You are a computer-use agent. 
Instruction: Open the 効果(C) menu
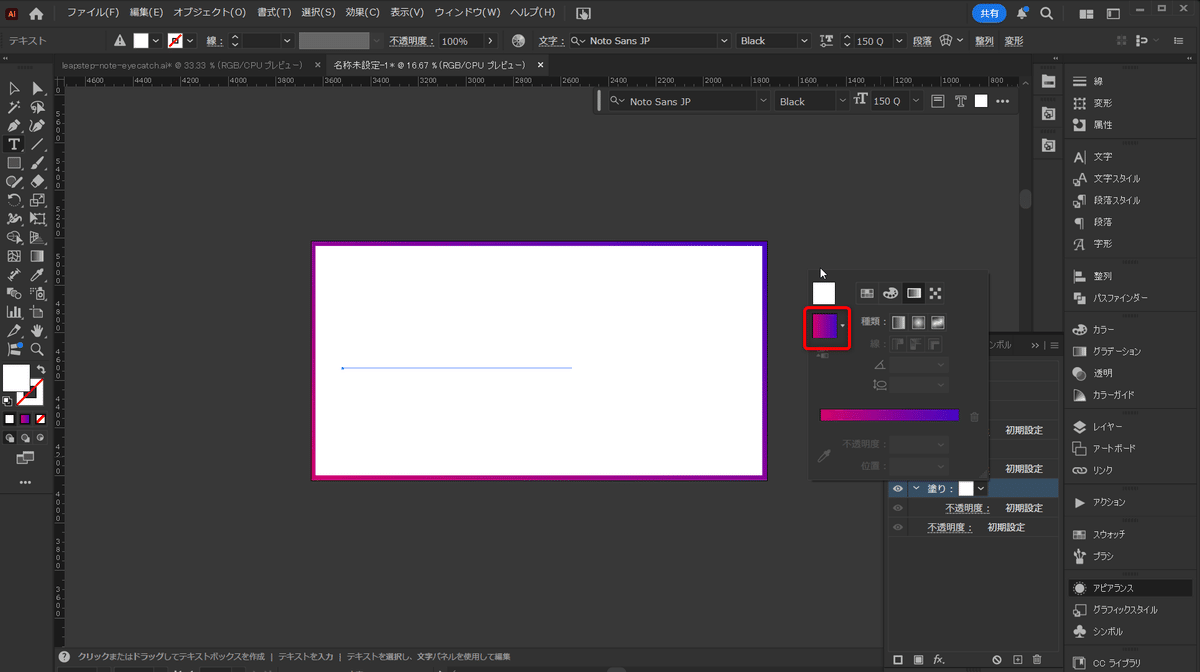tap(362, 13)
